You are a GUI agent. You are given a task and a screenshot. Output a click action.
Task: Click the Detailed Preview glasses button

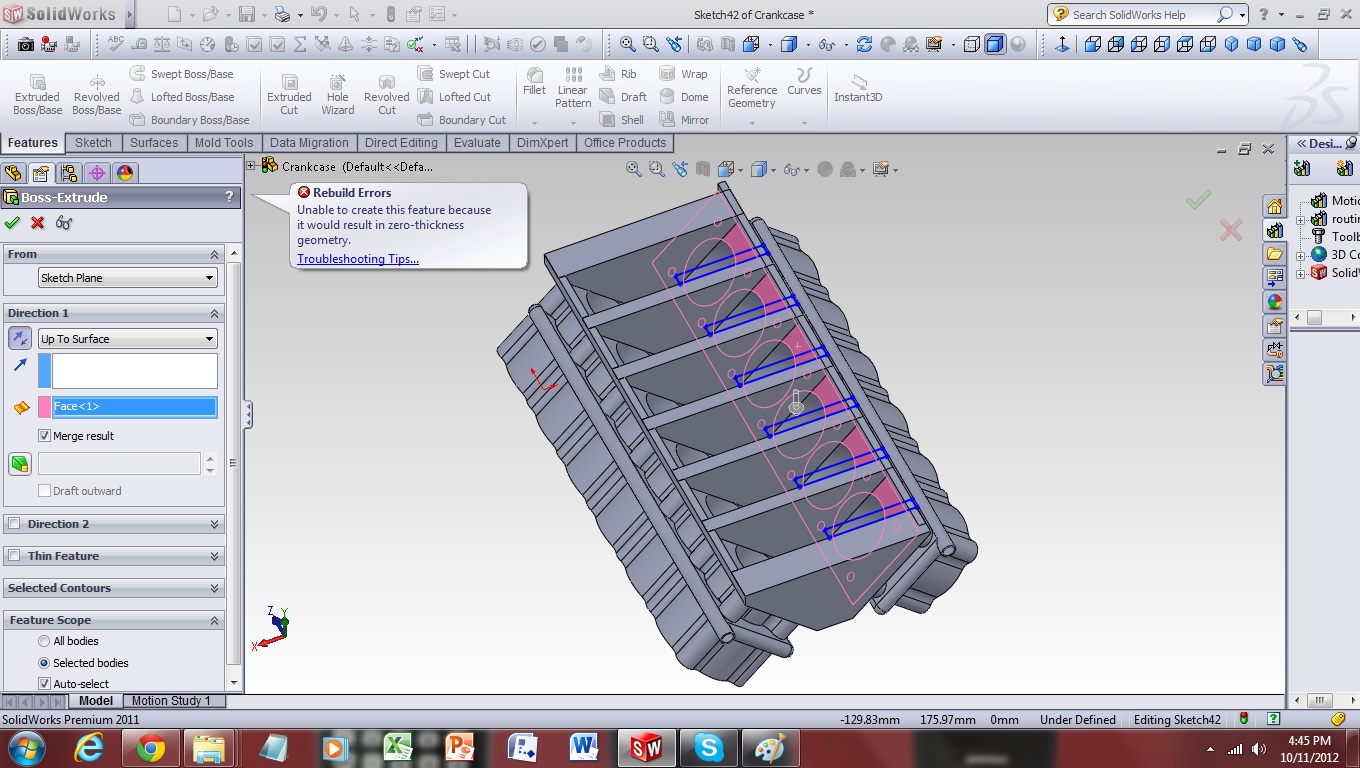point(64,223)
